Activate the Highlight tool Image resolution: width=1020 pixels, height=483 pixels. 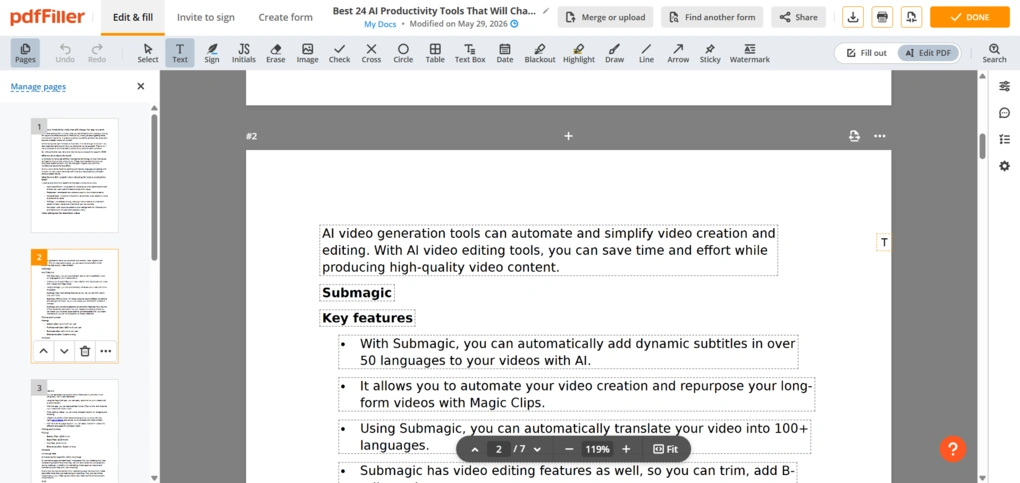click(x=579, y=53)
